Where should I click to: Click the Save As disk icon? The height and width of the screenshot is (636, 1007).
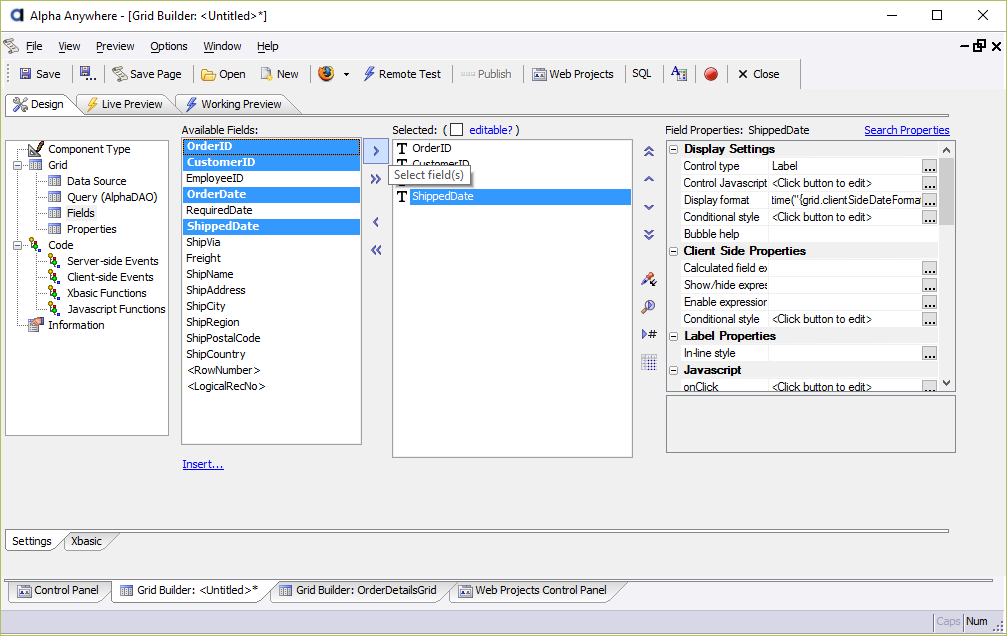(x=87, y=74)
